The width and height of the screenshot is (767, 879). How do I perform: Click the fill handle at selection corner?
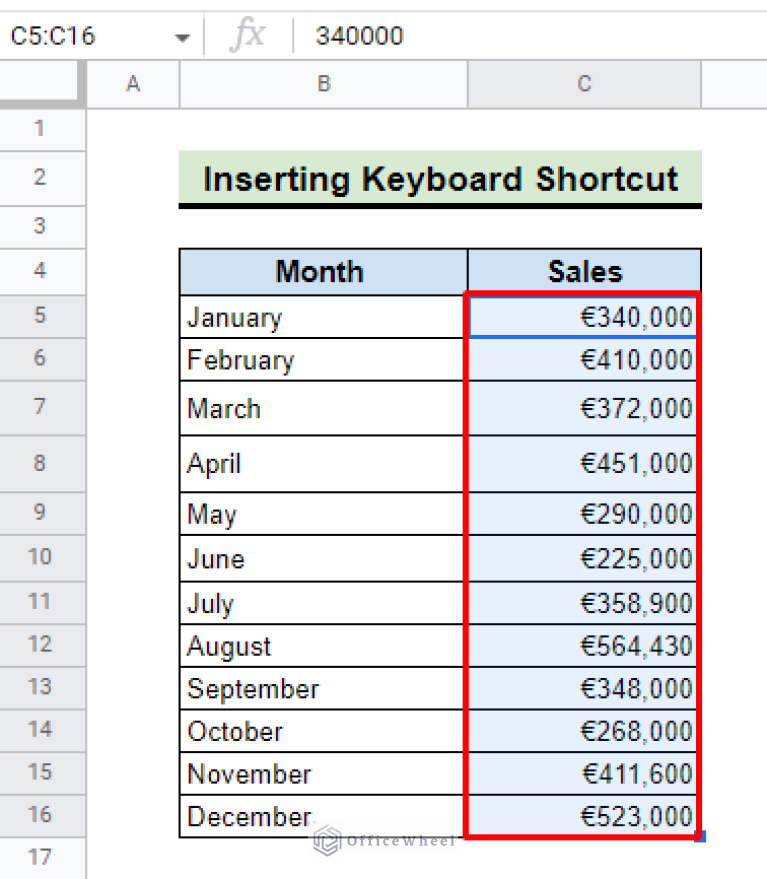pyautogui.click(x=700, y=838)
